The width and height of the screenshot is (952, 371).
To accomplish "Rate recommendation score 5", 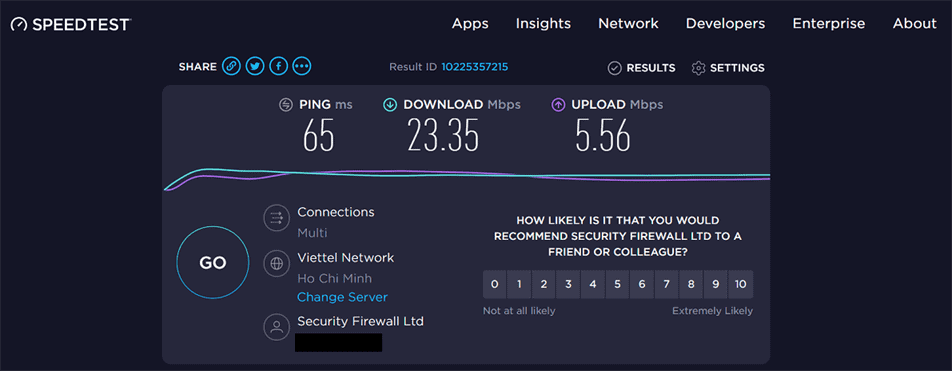I will [617, 284].
